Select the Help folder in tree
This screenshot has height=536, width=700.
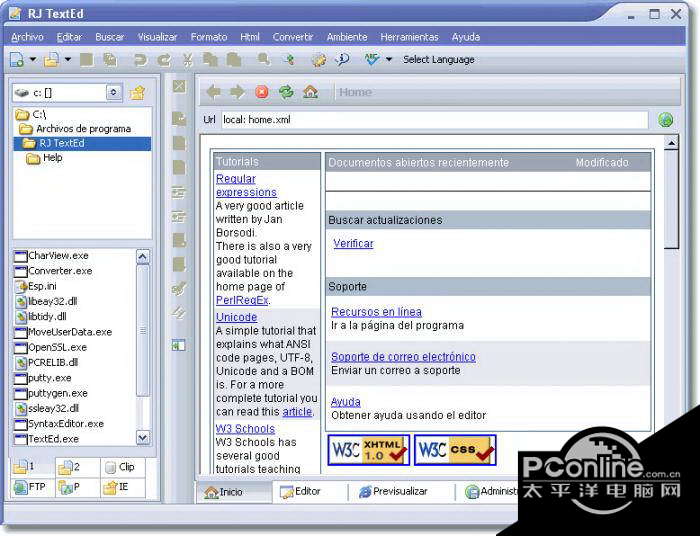(x=44, y=158)
